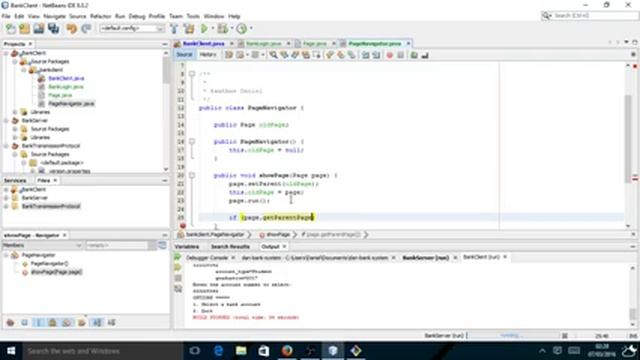Toggle Sort by Source in Navigator toolbar
The height and width of the screenshot is (360, 640).
[111, 322]
